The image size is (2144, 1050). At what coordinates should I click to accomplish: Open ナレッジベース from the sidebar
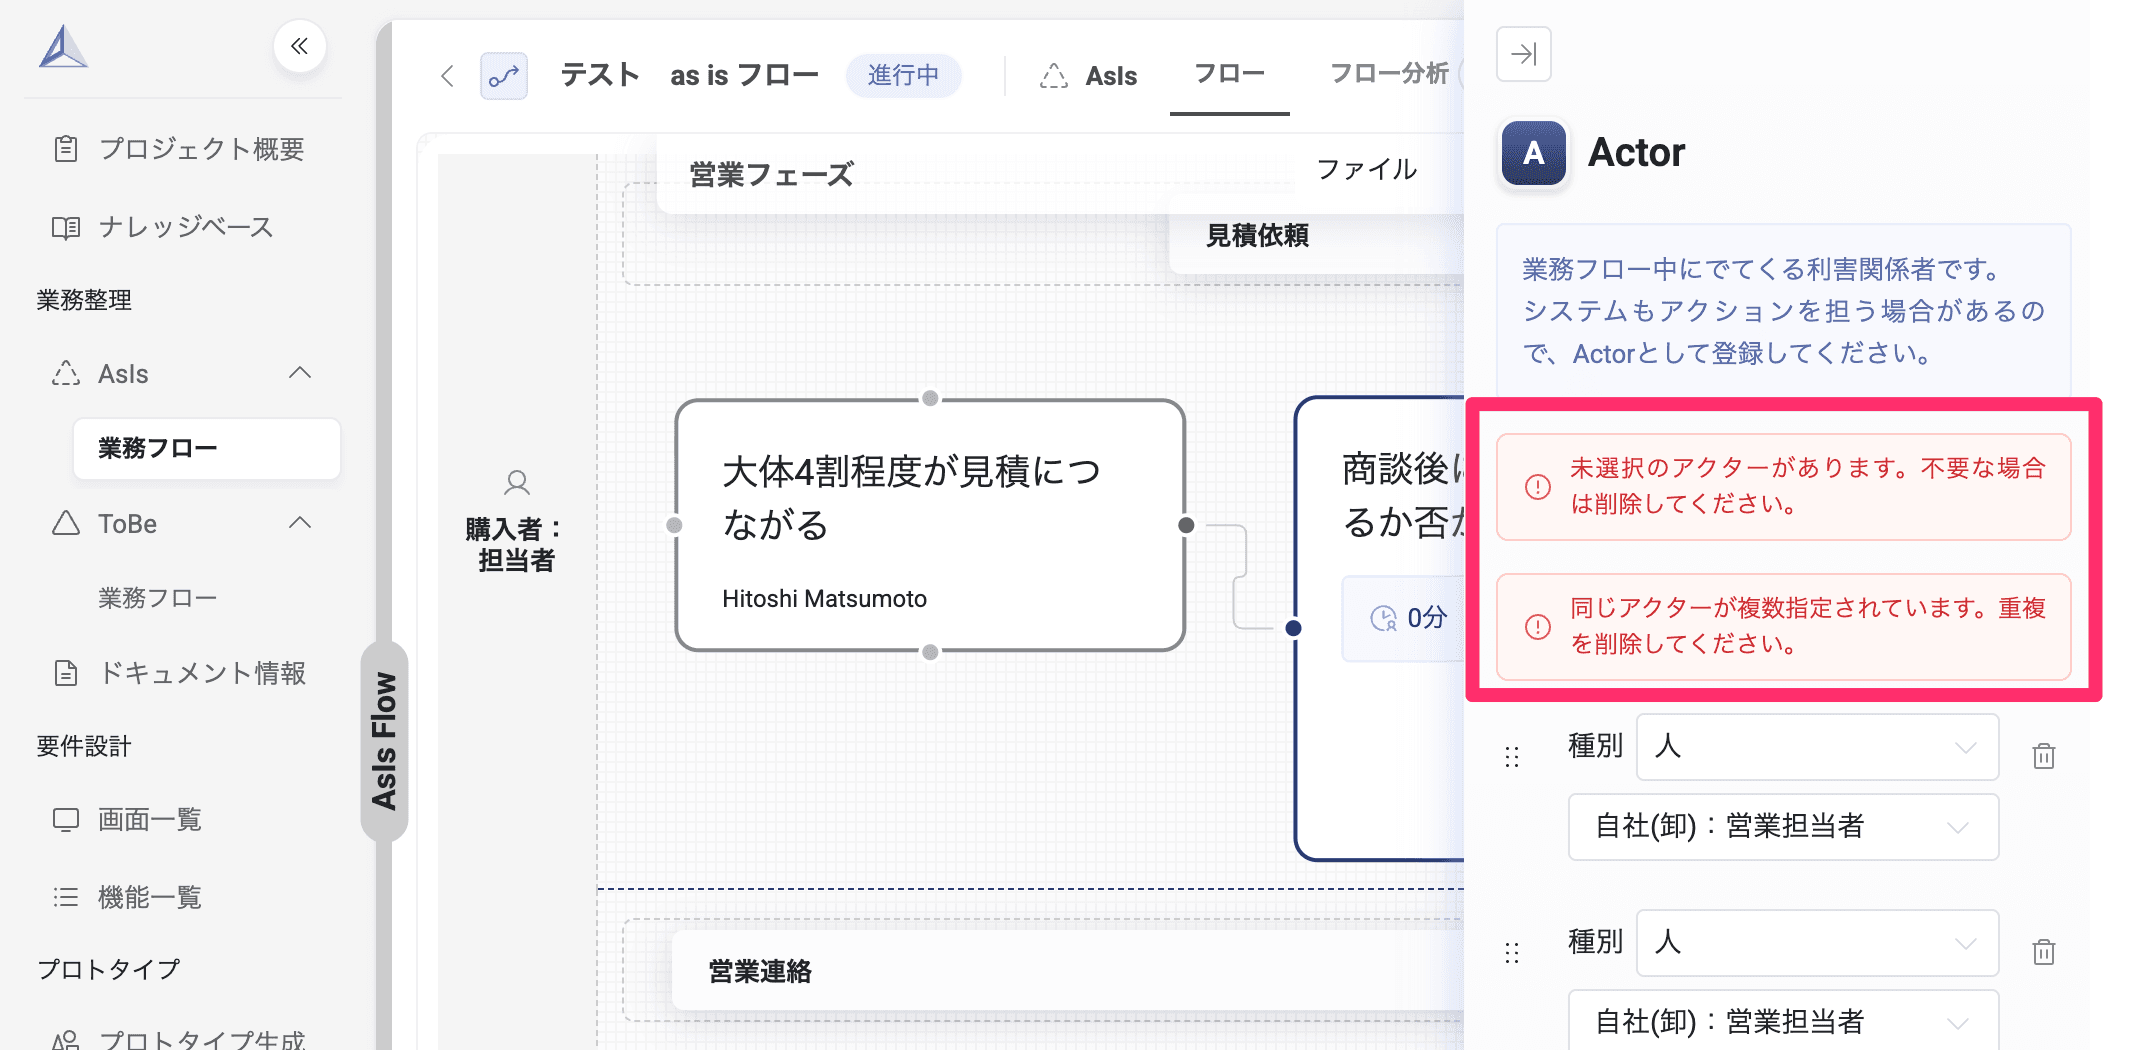184,227
